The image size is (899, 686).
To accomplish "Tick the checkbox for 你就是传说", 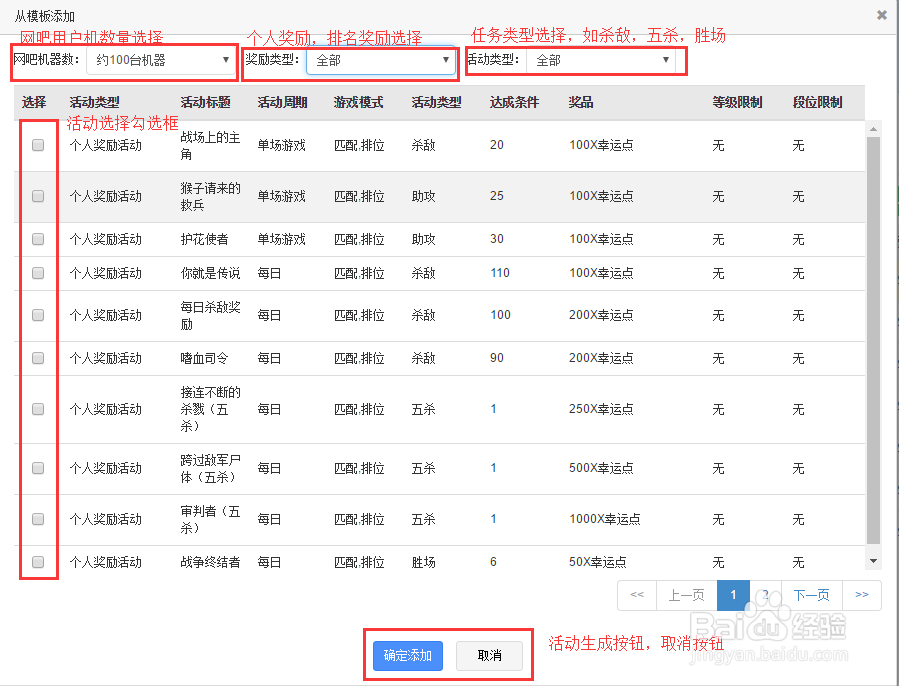I will pos(37,272).
